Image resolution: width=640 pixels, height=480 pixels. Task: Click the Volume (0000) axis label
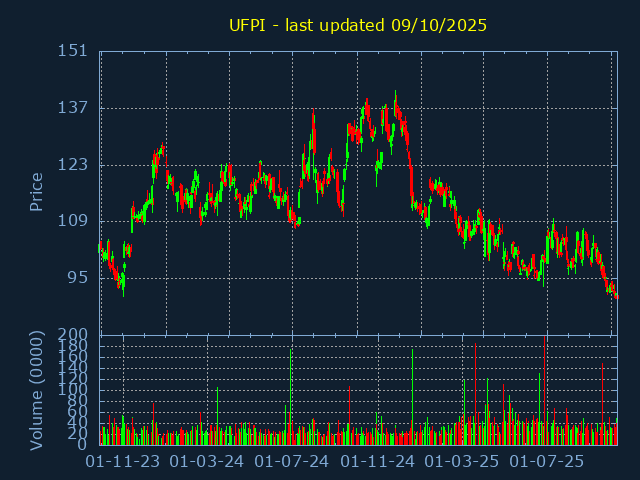[x=36, y=389]
